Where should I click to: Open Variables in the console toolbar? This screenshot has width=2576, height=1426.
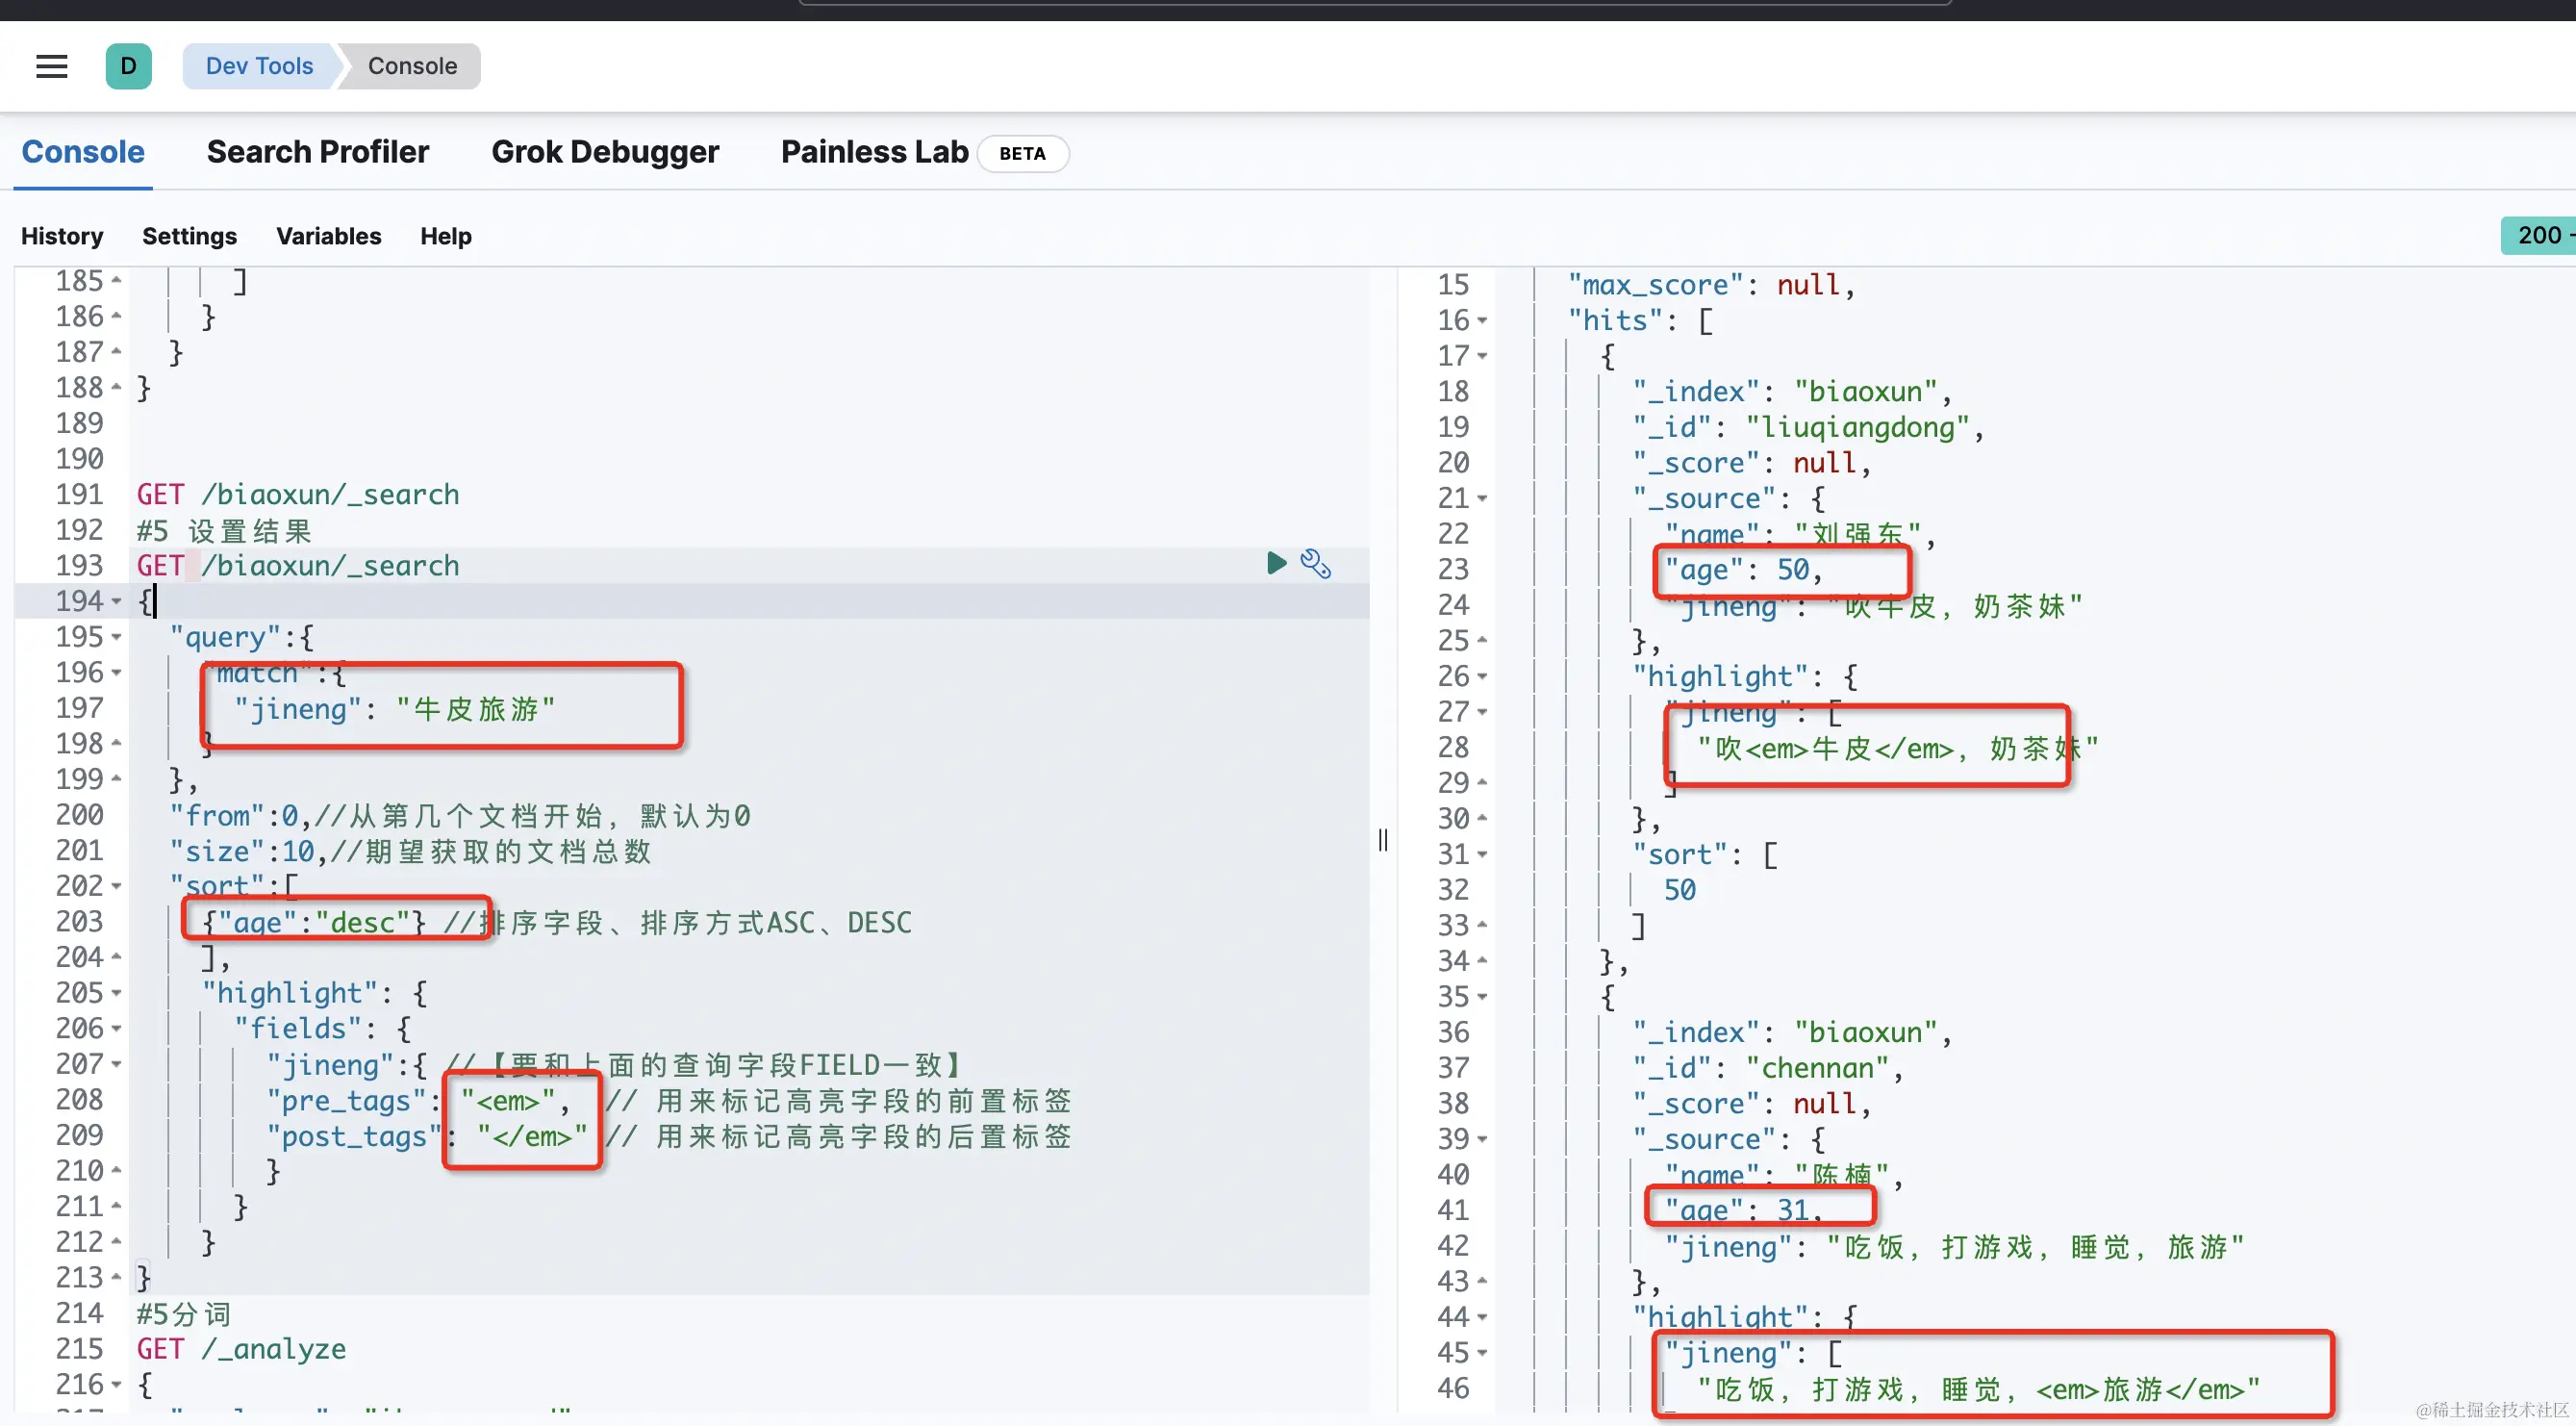click(328, 236)
